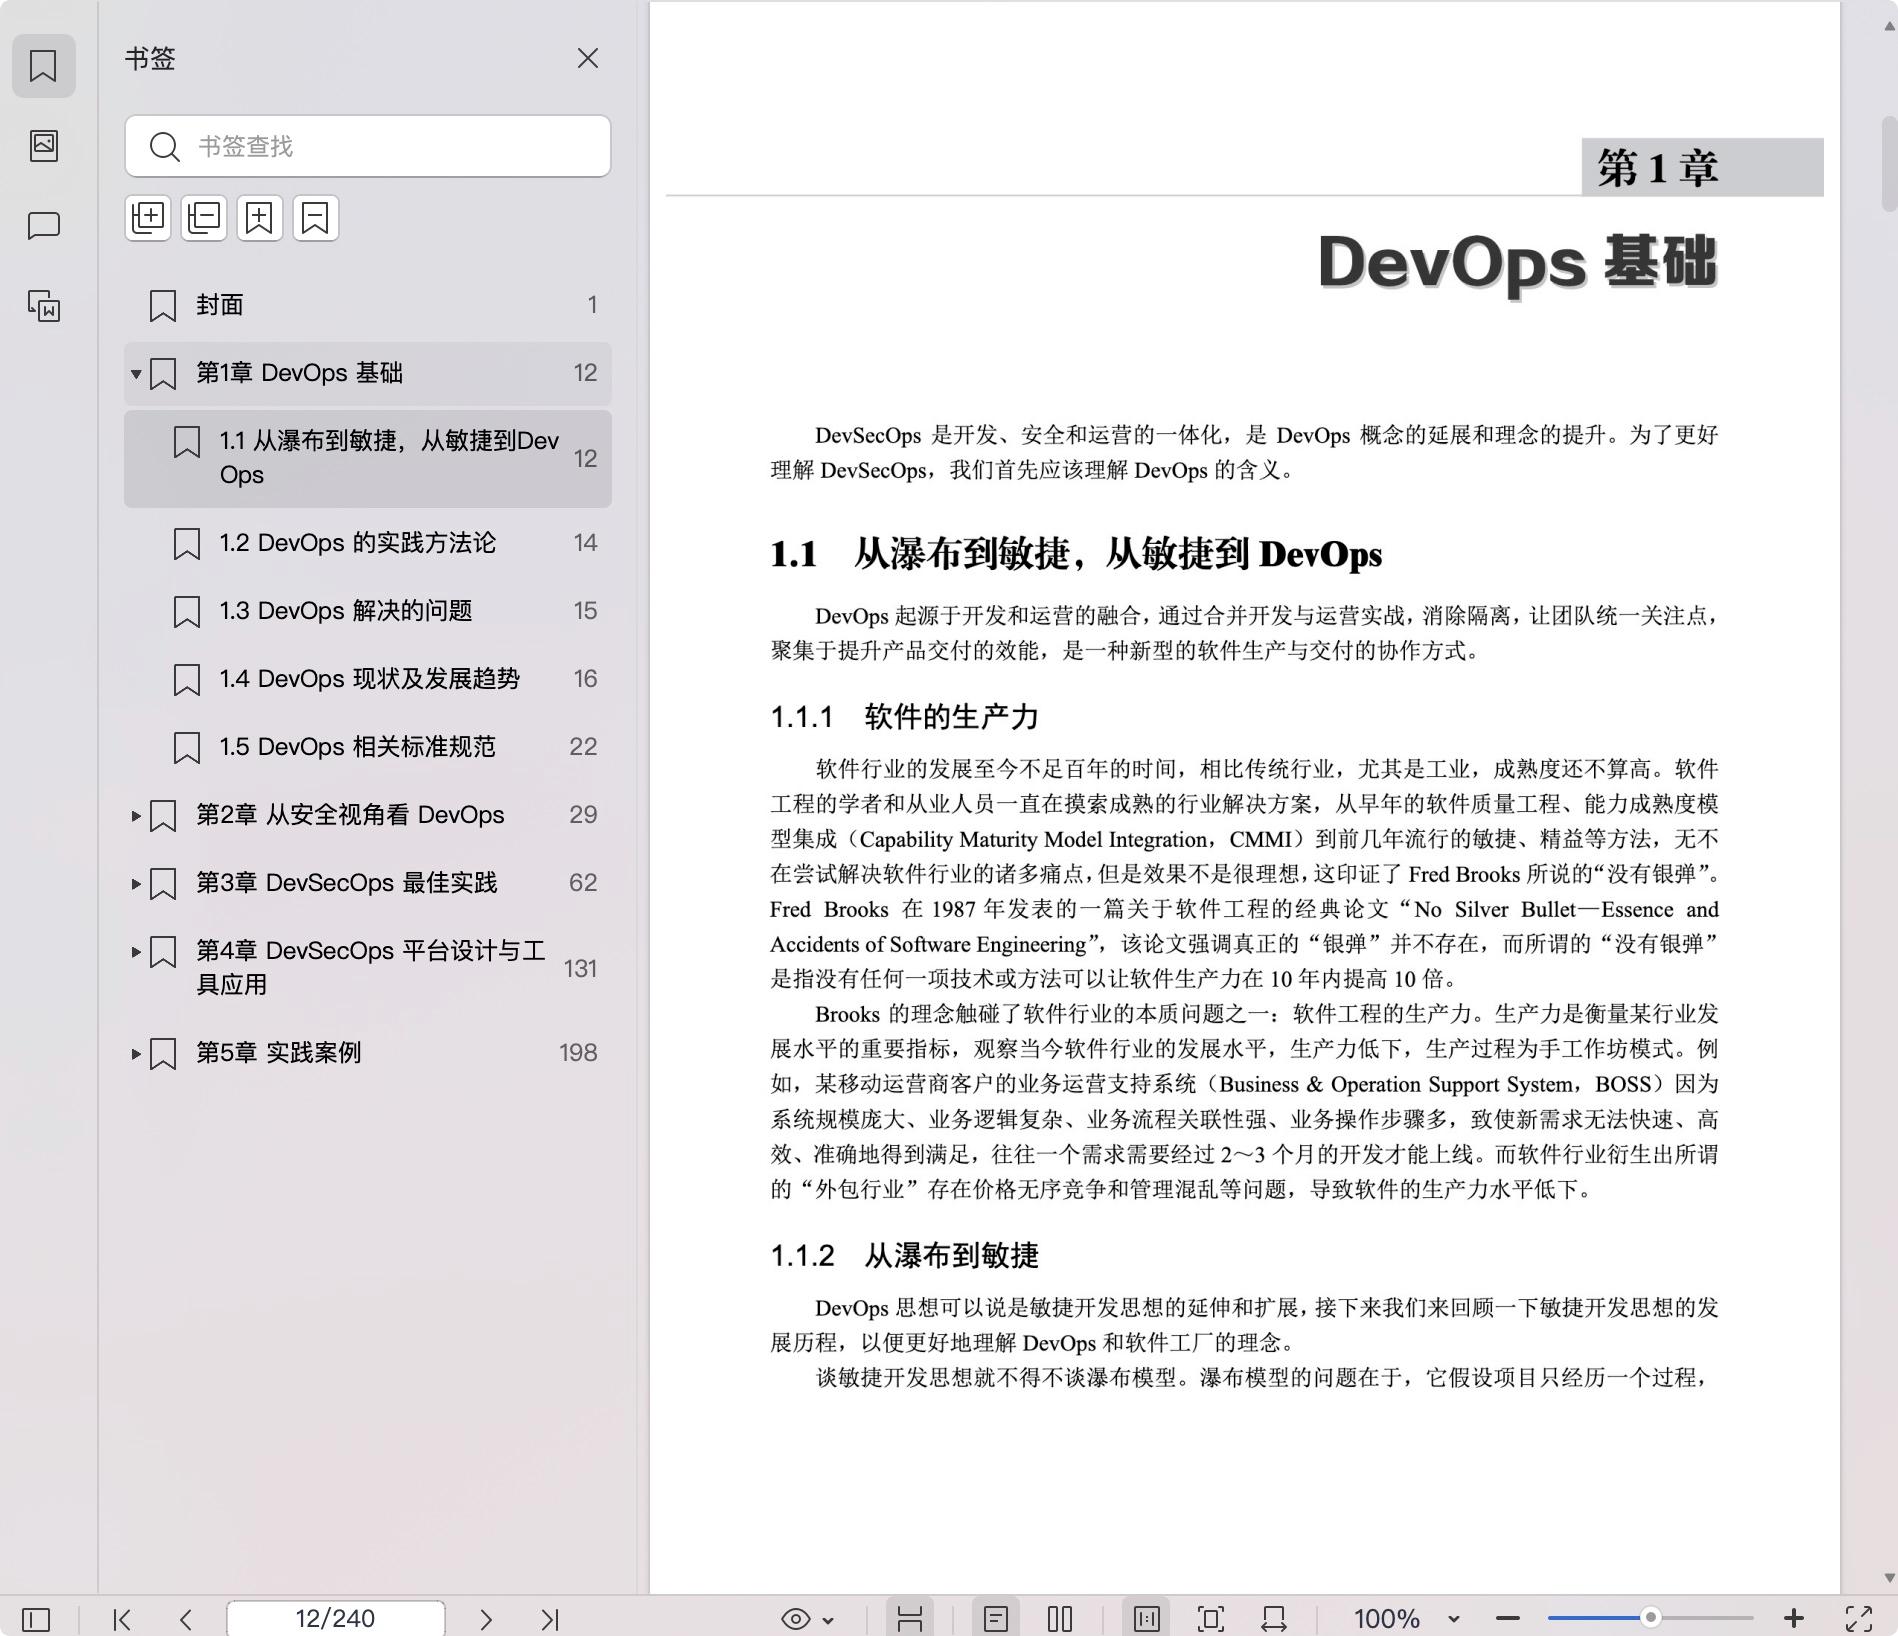
Task: Expand all bookmarks with the plus icon
Action: pyautogui.click(x=148, y=217)
